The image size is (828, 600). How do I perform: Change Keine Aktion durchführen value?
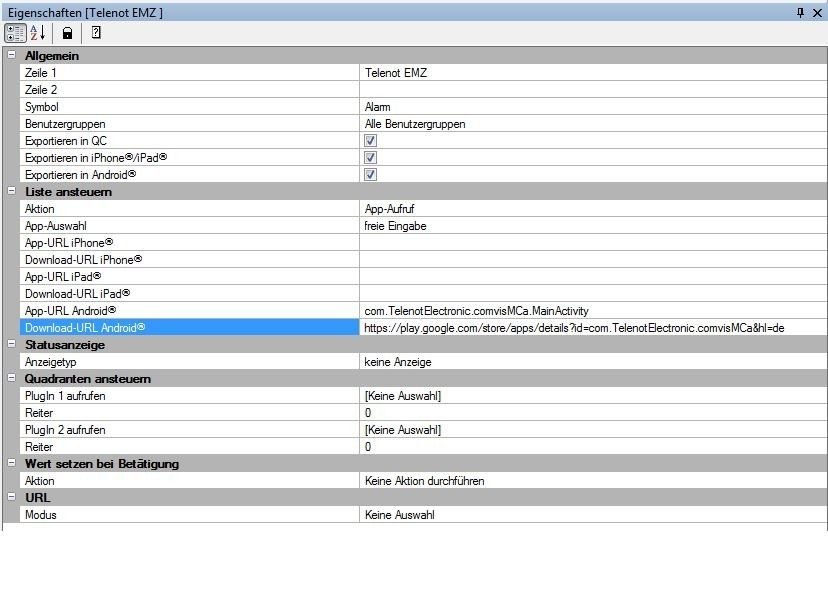pos(593,481)
